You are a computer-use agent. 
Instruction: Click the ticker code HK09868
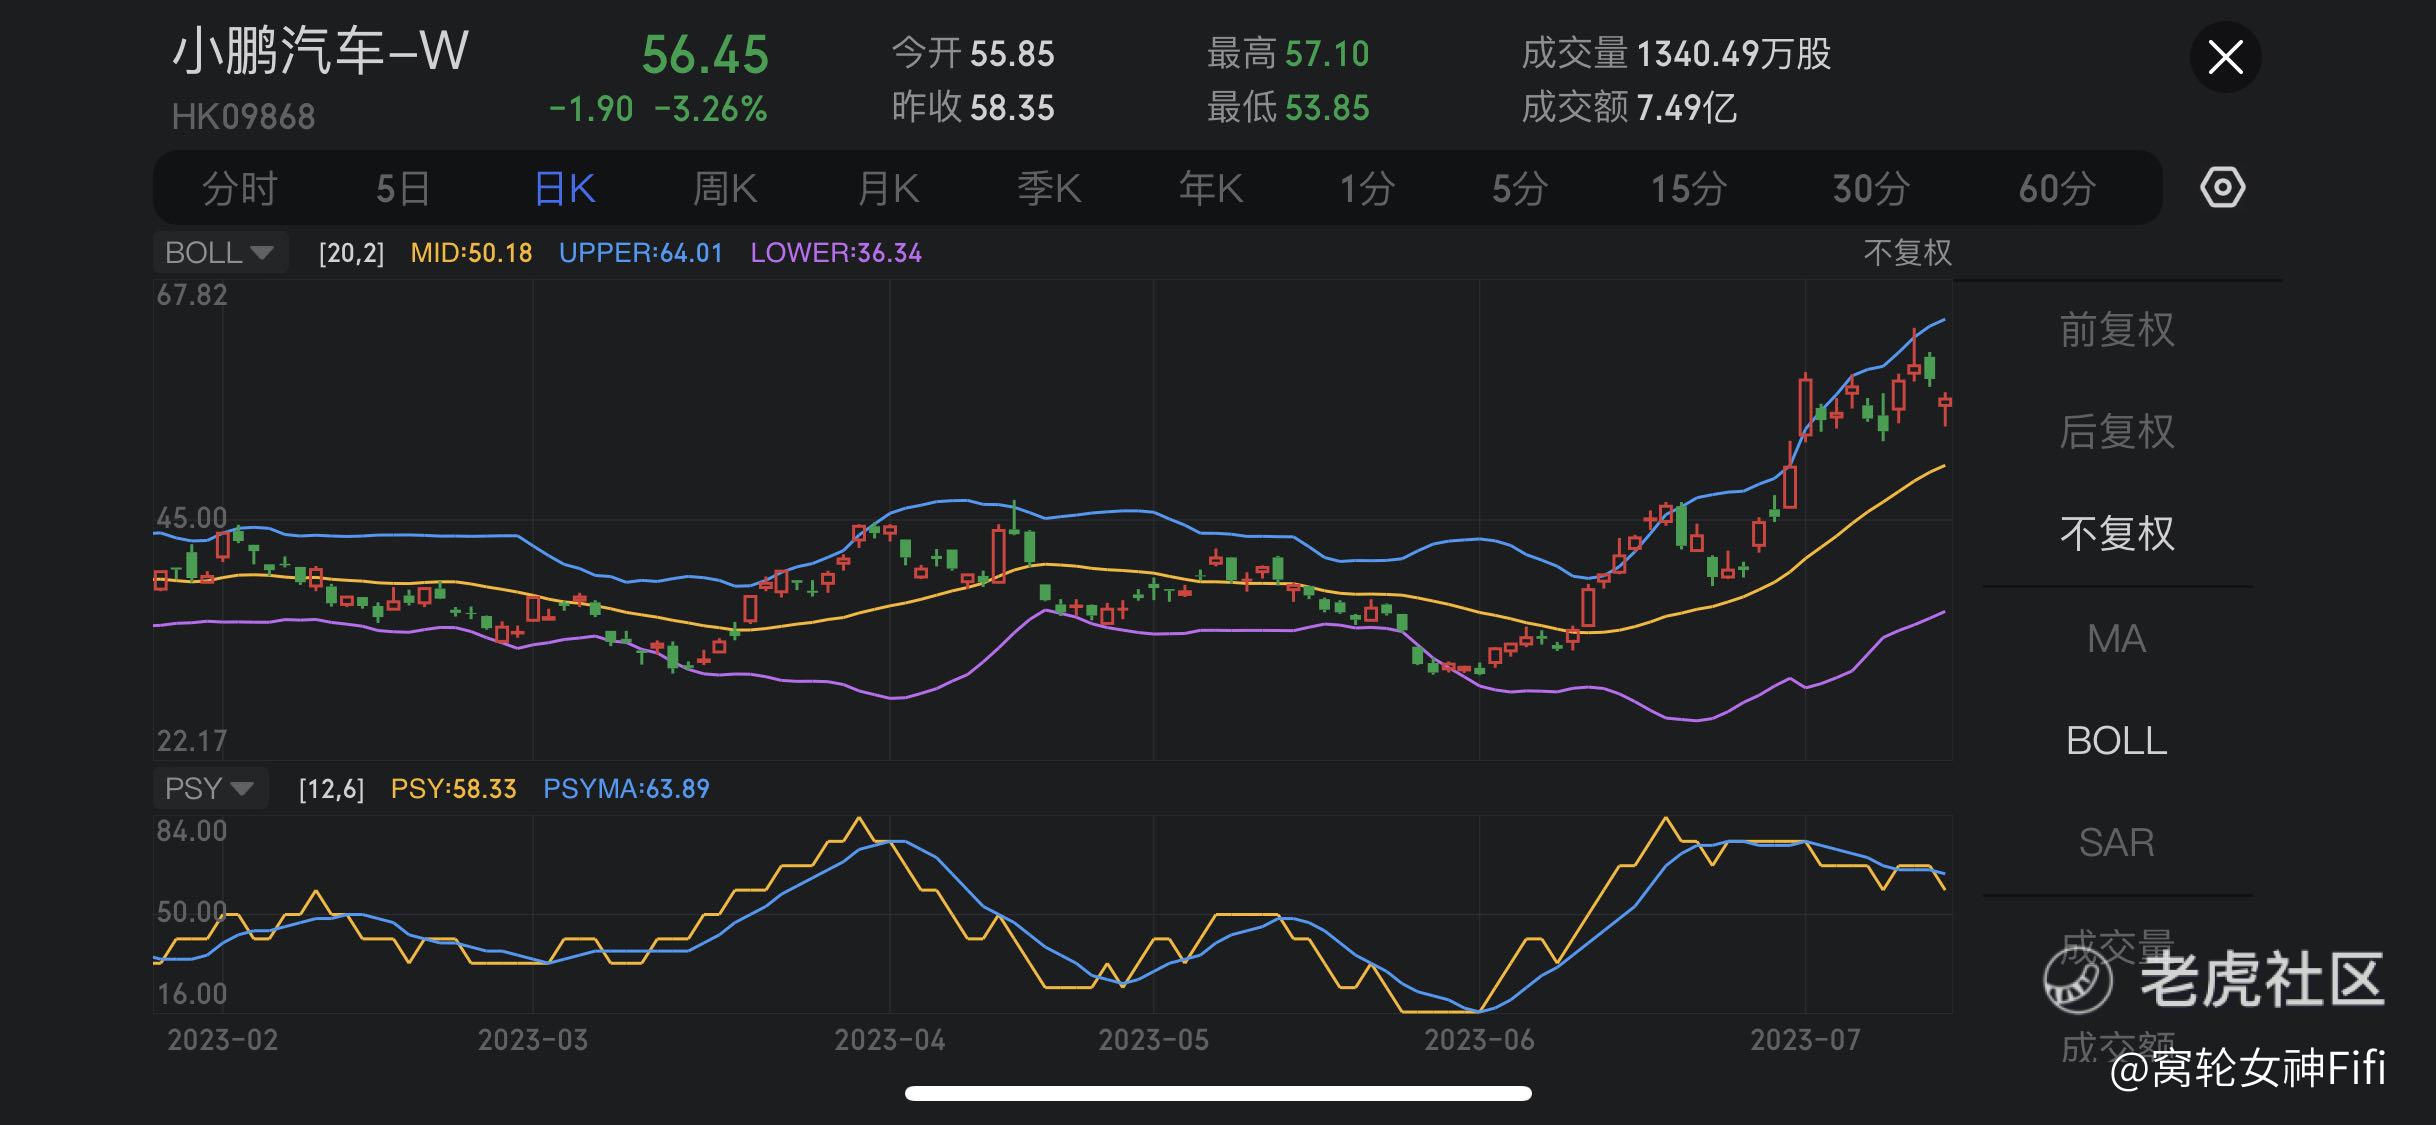243,117
